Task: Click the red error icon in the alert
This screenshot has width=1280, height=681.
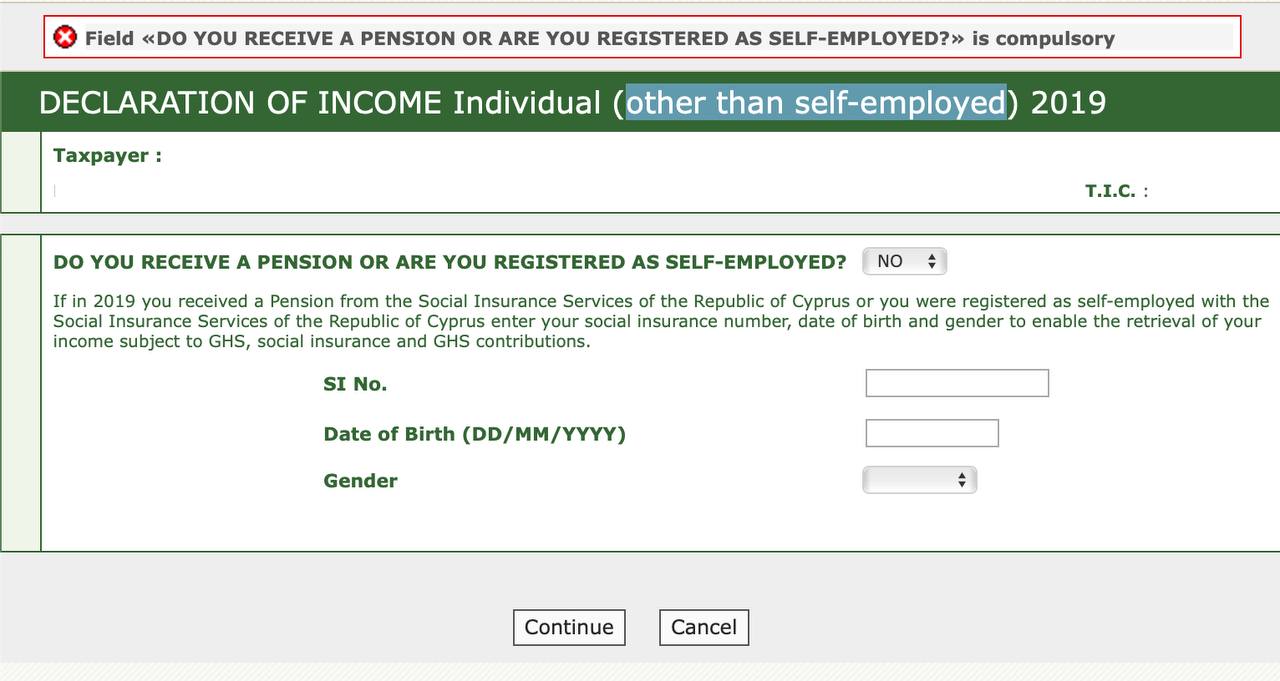Action: pyautogui.click(x=65, y=38)
